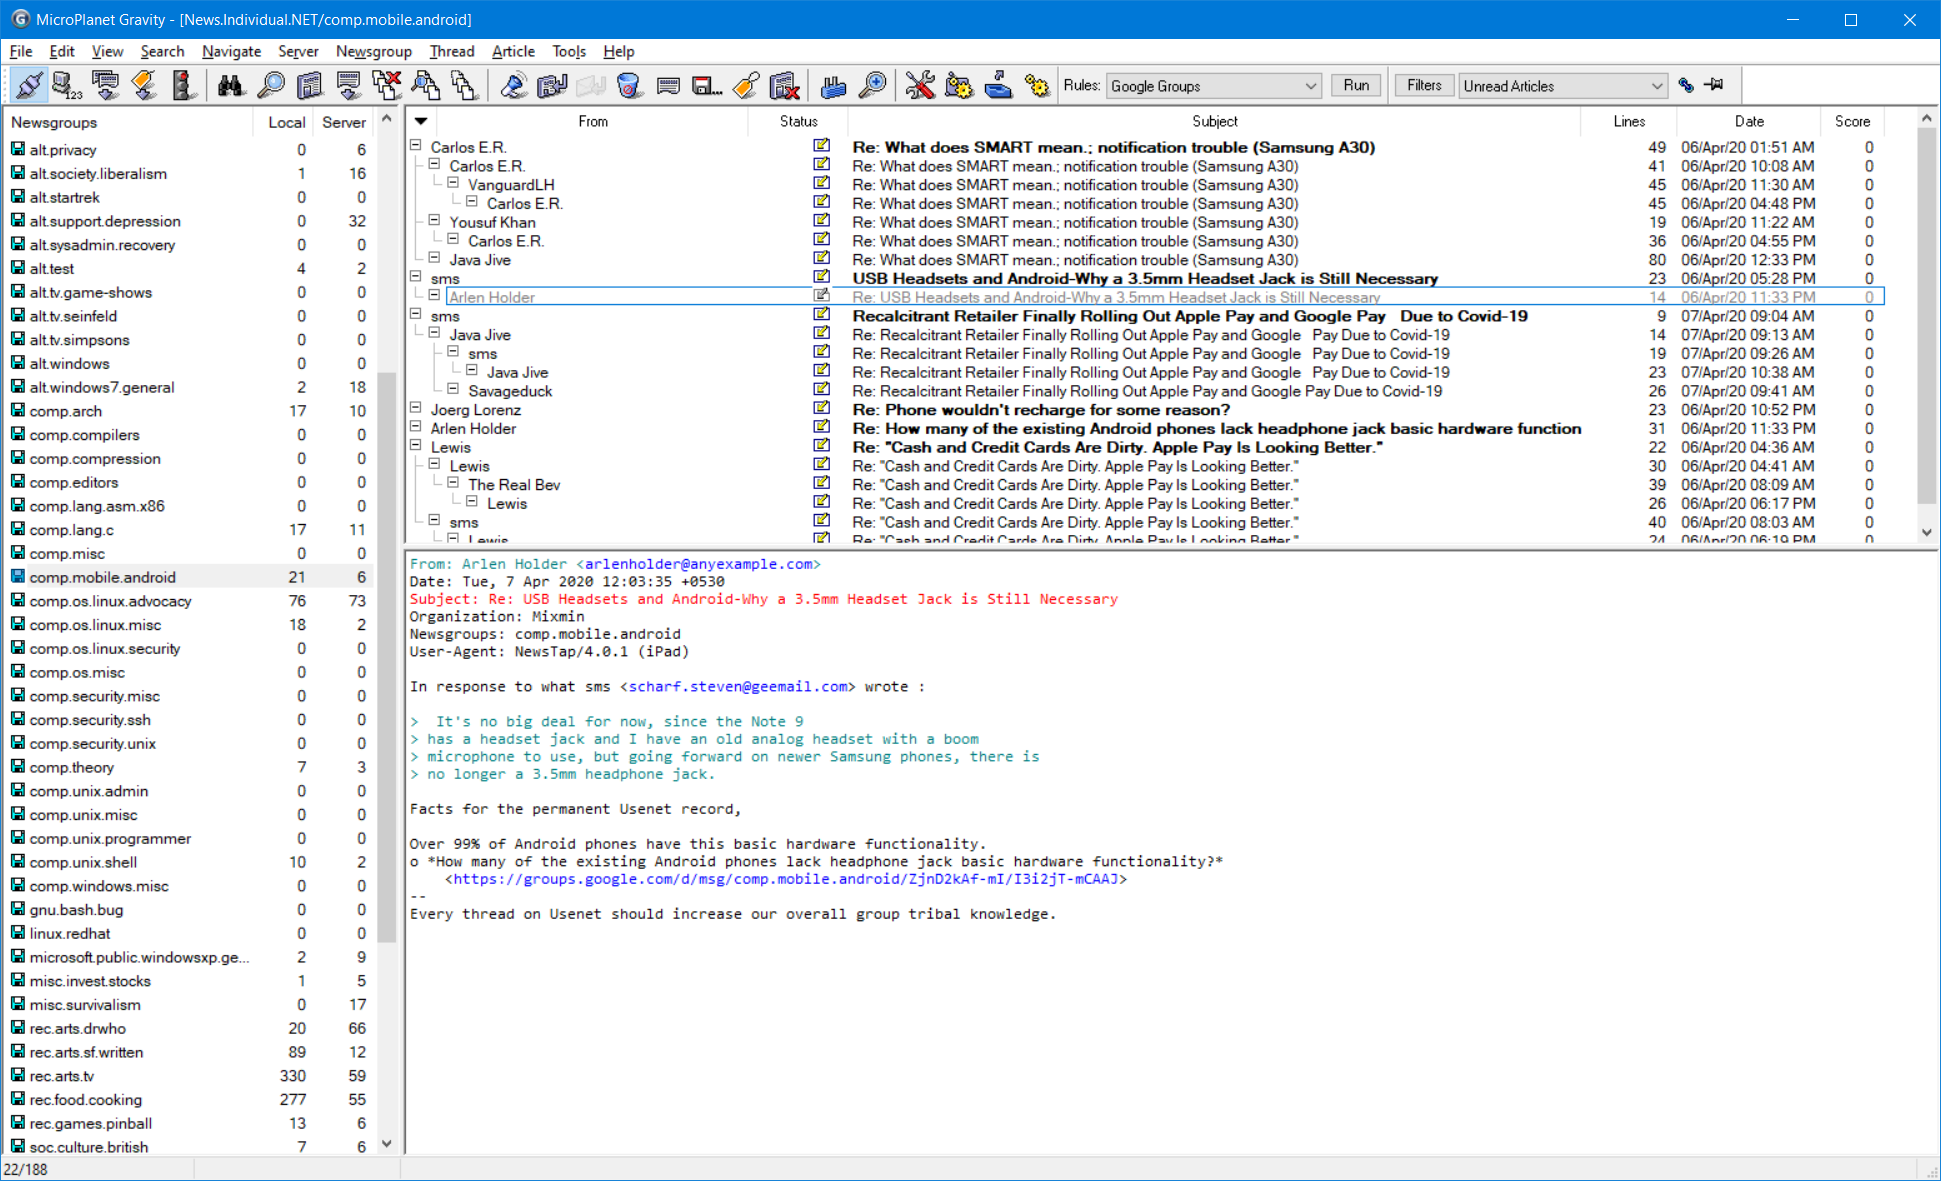The width and height of the screenshot is (1941, 1181).
Task: Open the Newsgroup menu
Action: 373,51
